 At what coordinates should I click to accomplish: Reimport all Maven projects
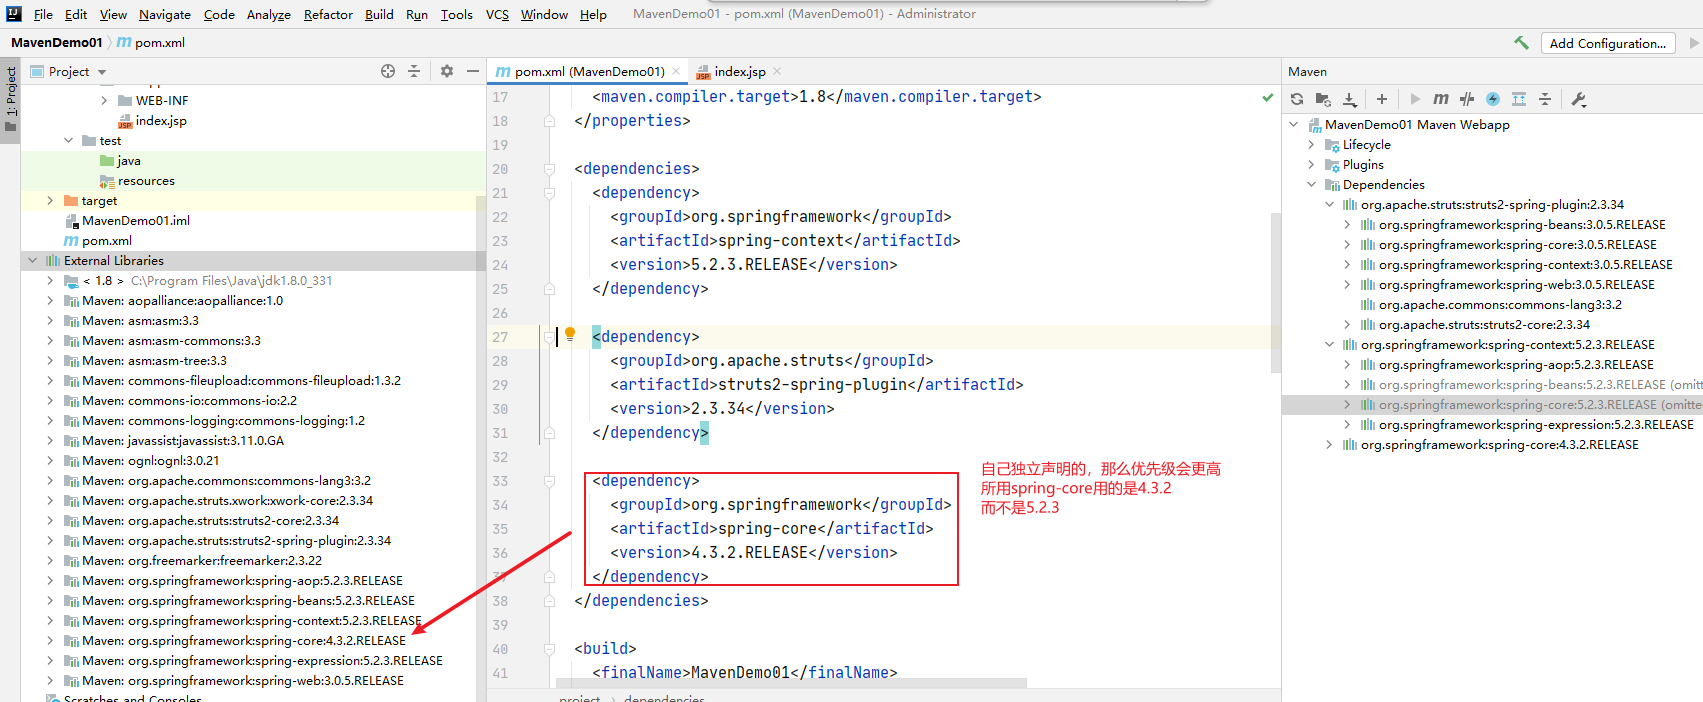pyautogui.click(x=1297, y=99)
